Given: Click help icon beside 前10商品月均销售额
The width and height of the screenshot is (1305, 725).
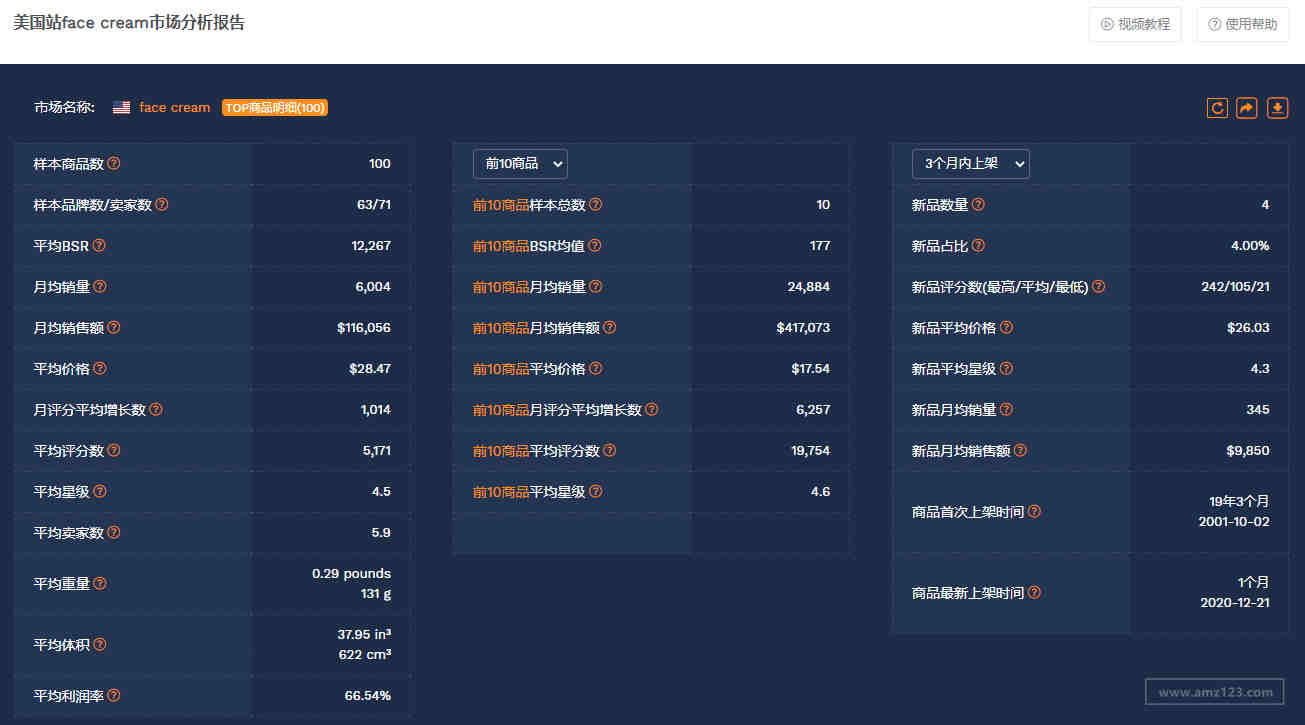Looking at the screenshot, I should click(x=610, y=328).
